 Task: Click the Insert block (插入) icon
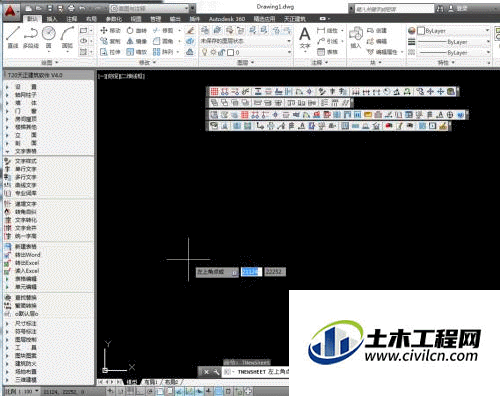(356, 37)
